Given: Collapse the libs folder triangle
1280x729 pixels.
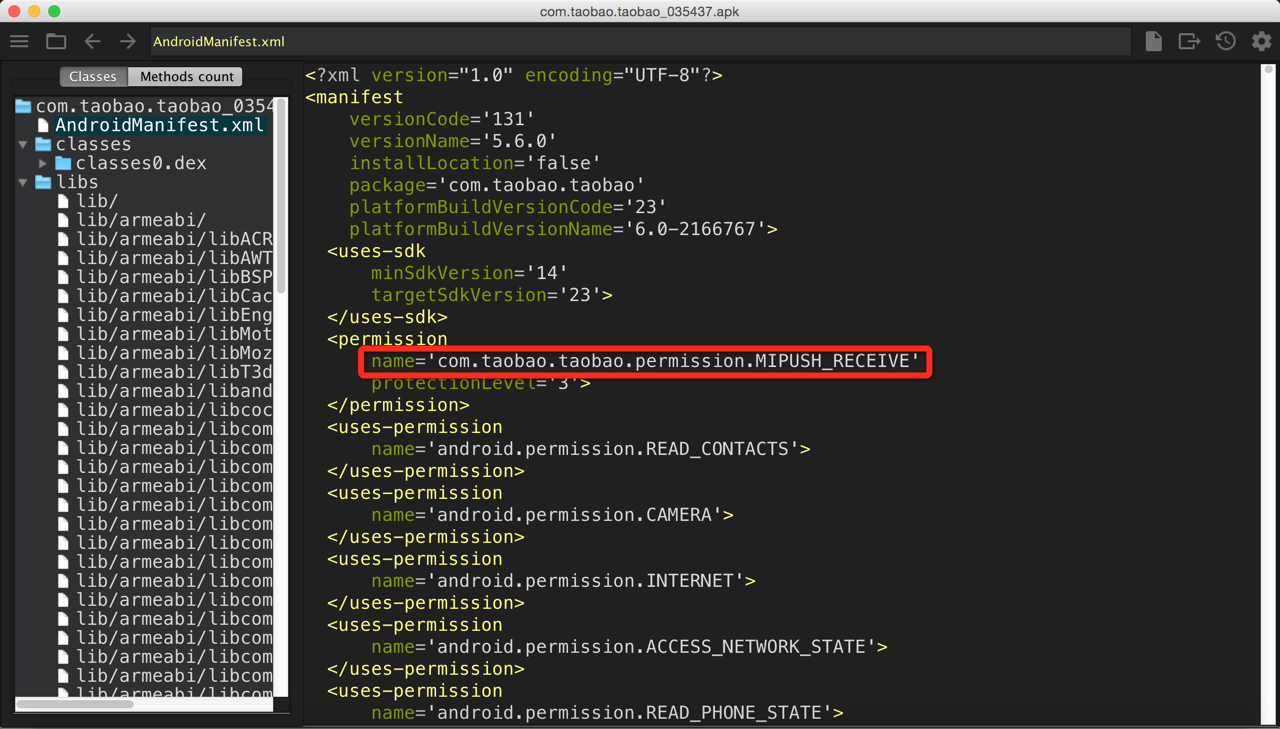Looking at the screenshot, I should (x=23, y=183).
